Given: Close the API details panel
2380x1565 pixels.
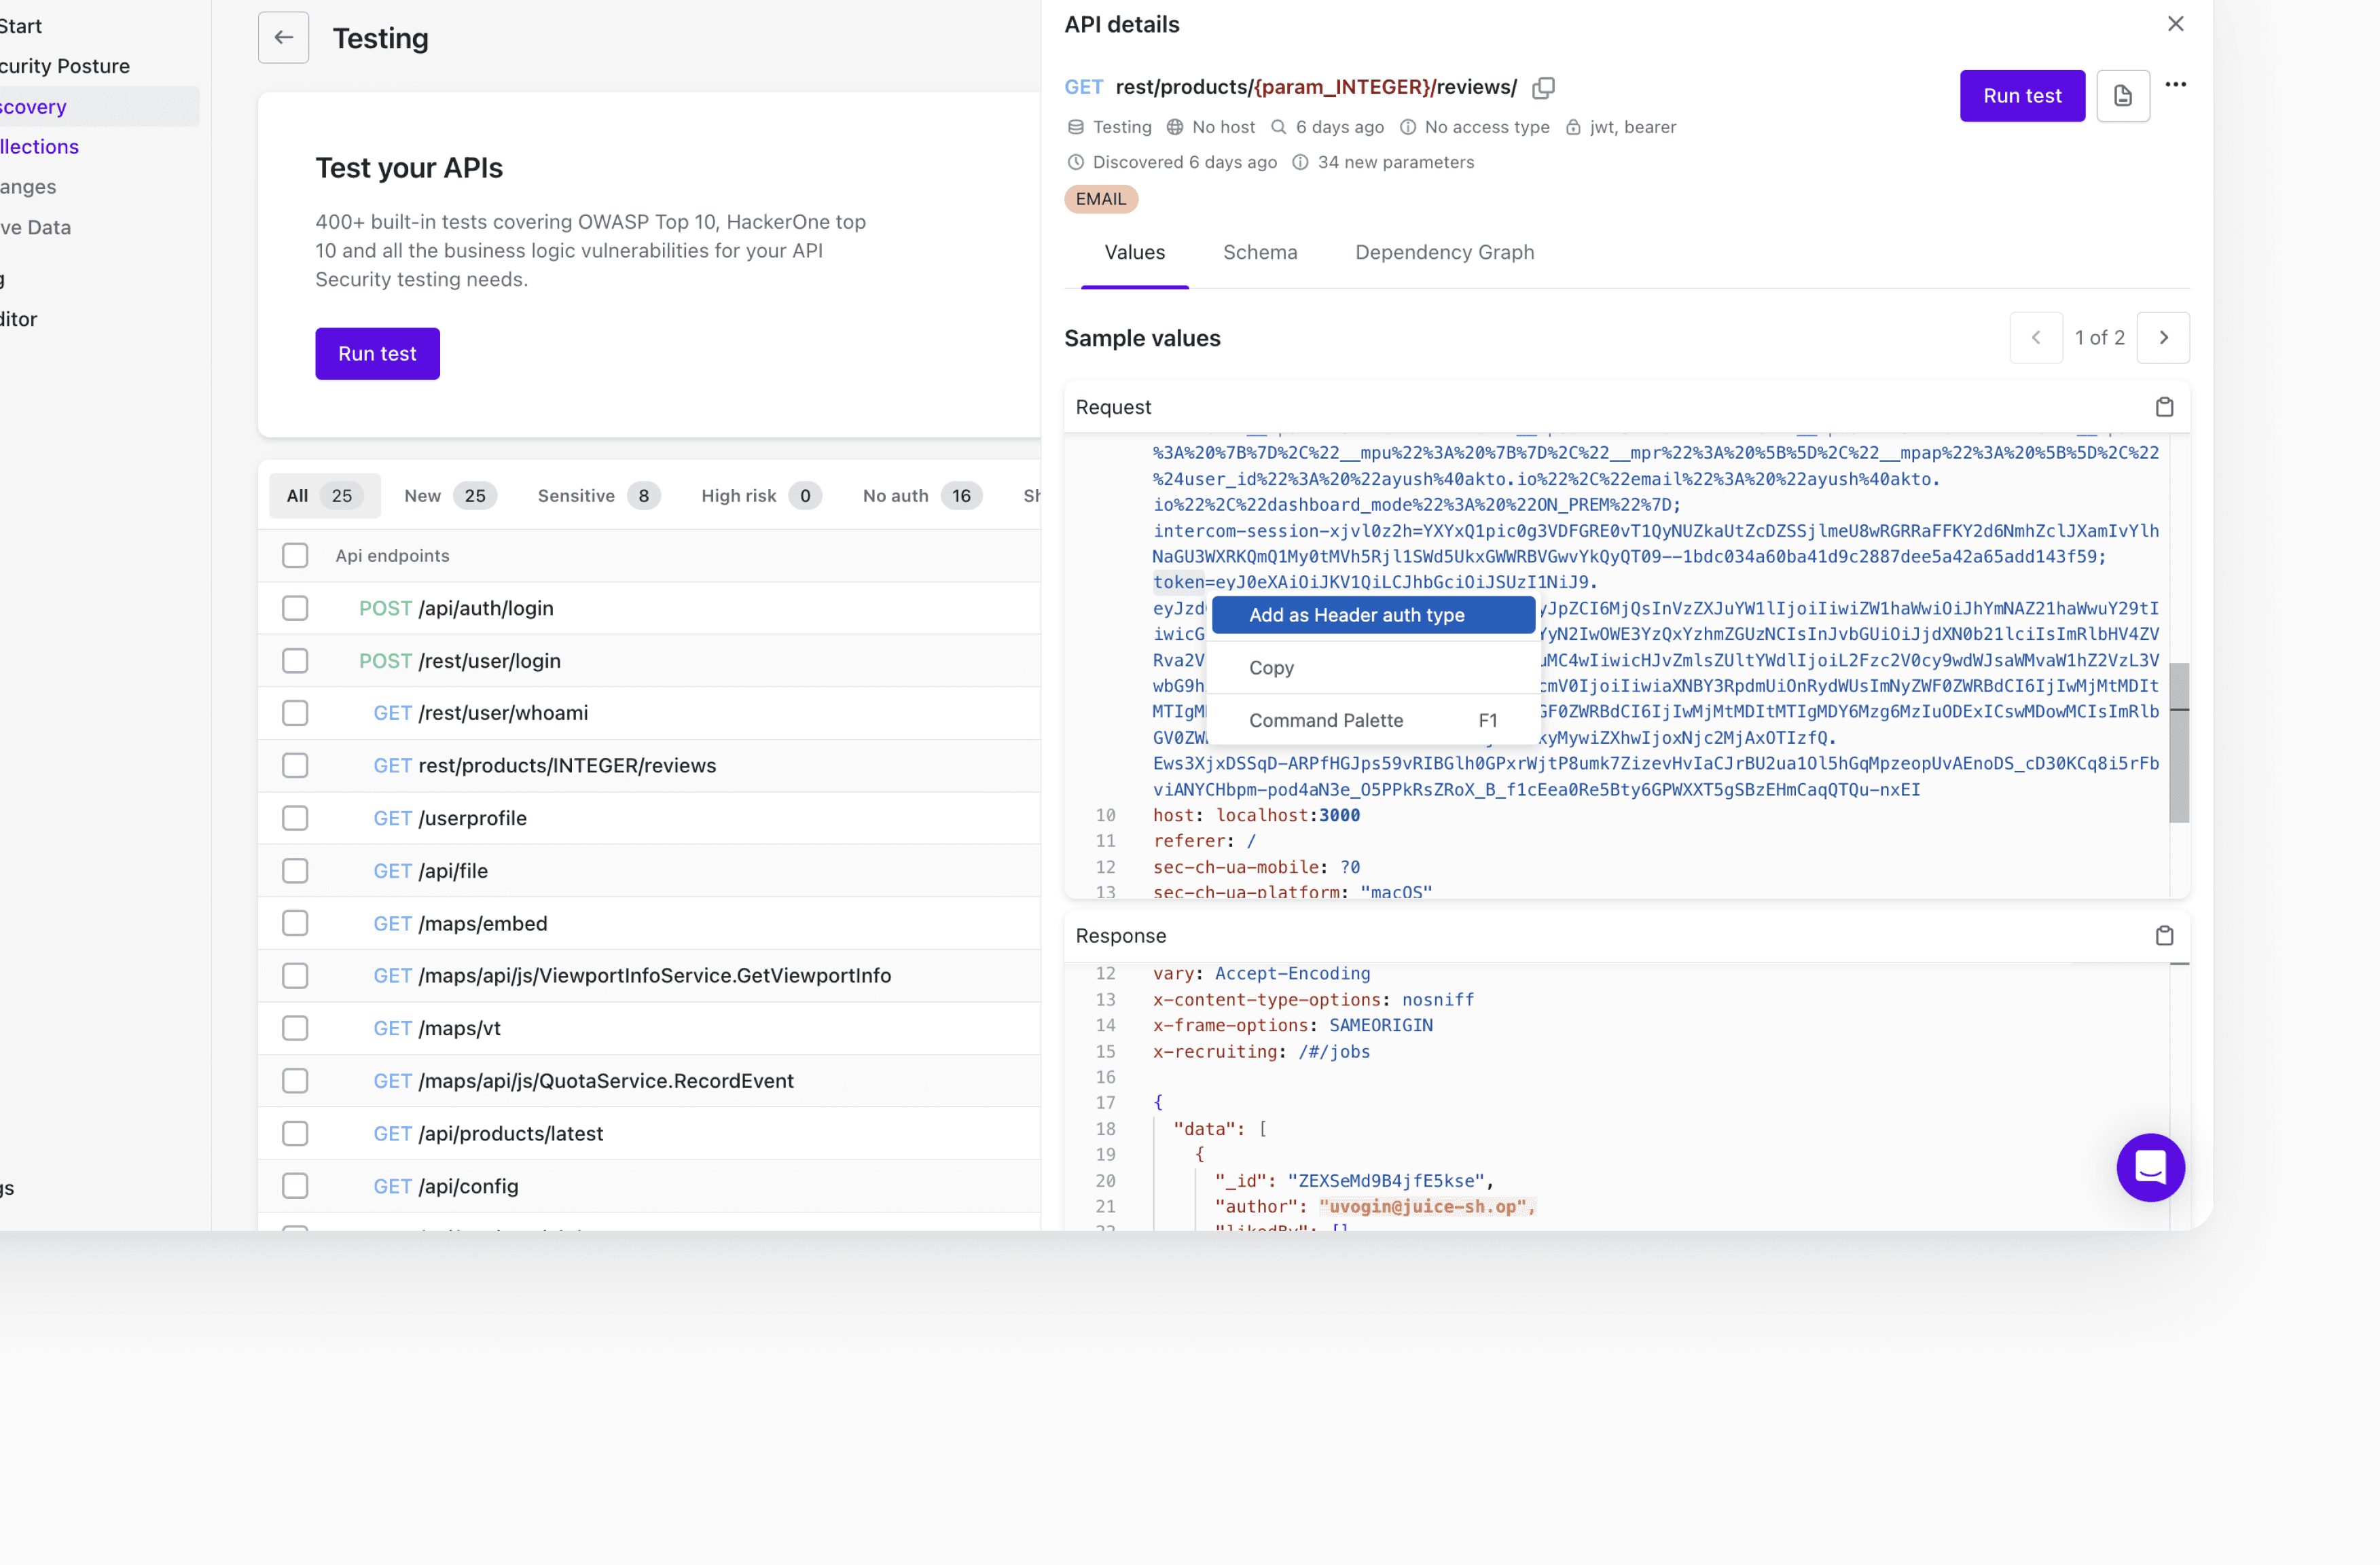Looking at the screenshot, I should click(x=2175, y=24).
